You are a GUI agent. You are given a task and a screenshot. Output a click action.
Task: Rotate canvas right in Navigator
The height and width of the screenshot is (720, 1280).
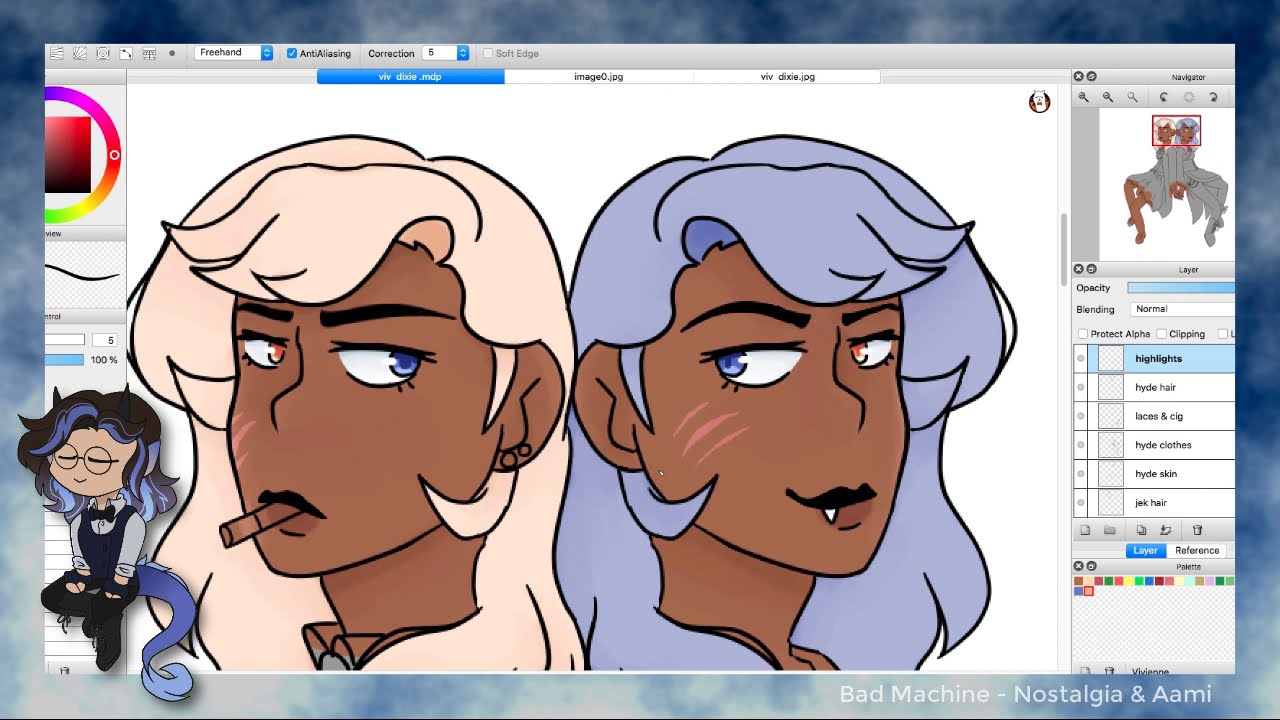[x=1213, y=97]
